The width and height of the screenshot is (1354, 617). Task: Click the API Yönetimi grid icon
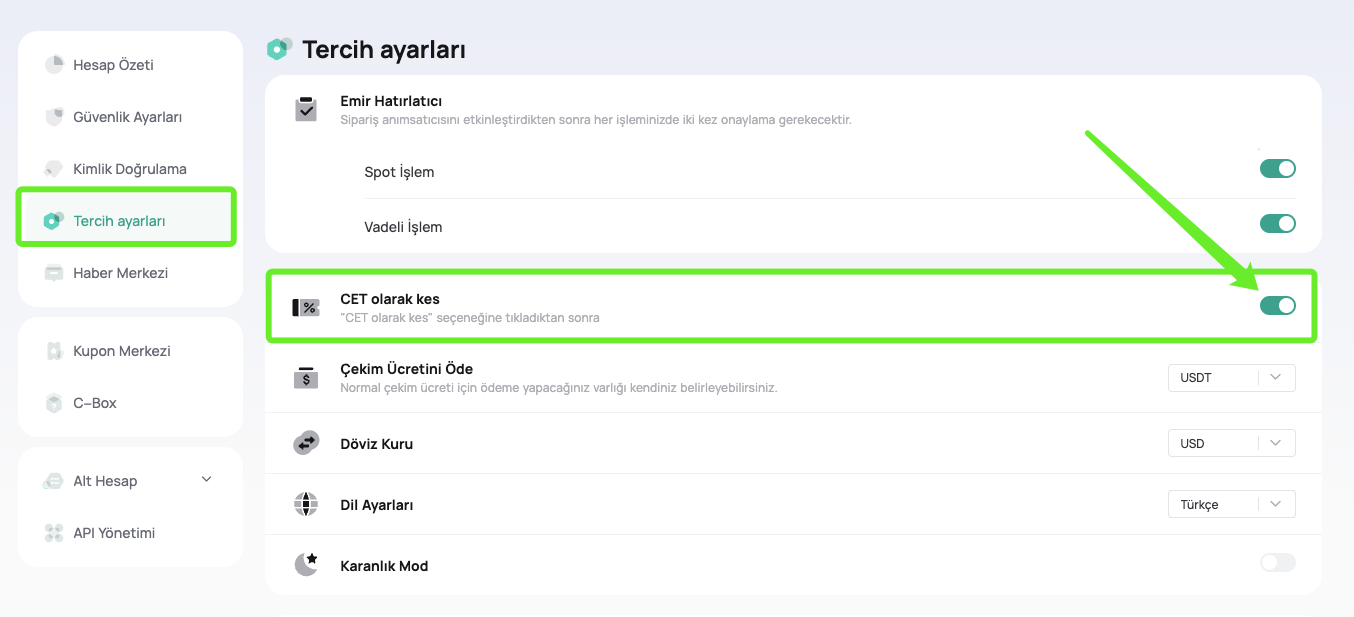click(x=54, y=533)
